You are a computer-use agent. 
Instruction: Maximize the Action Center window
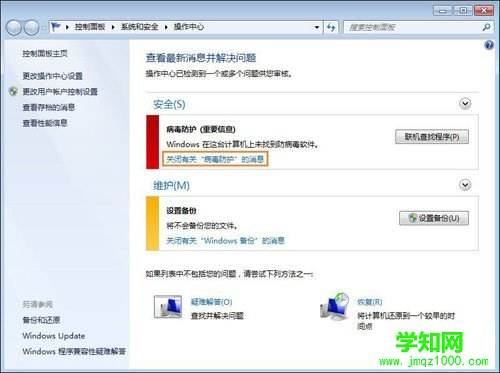[x=463, y=11]
